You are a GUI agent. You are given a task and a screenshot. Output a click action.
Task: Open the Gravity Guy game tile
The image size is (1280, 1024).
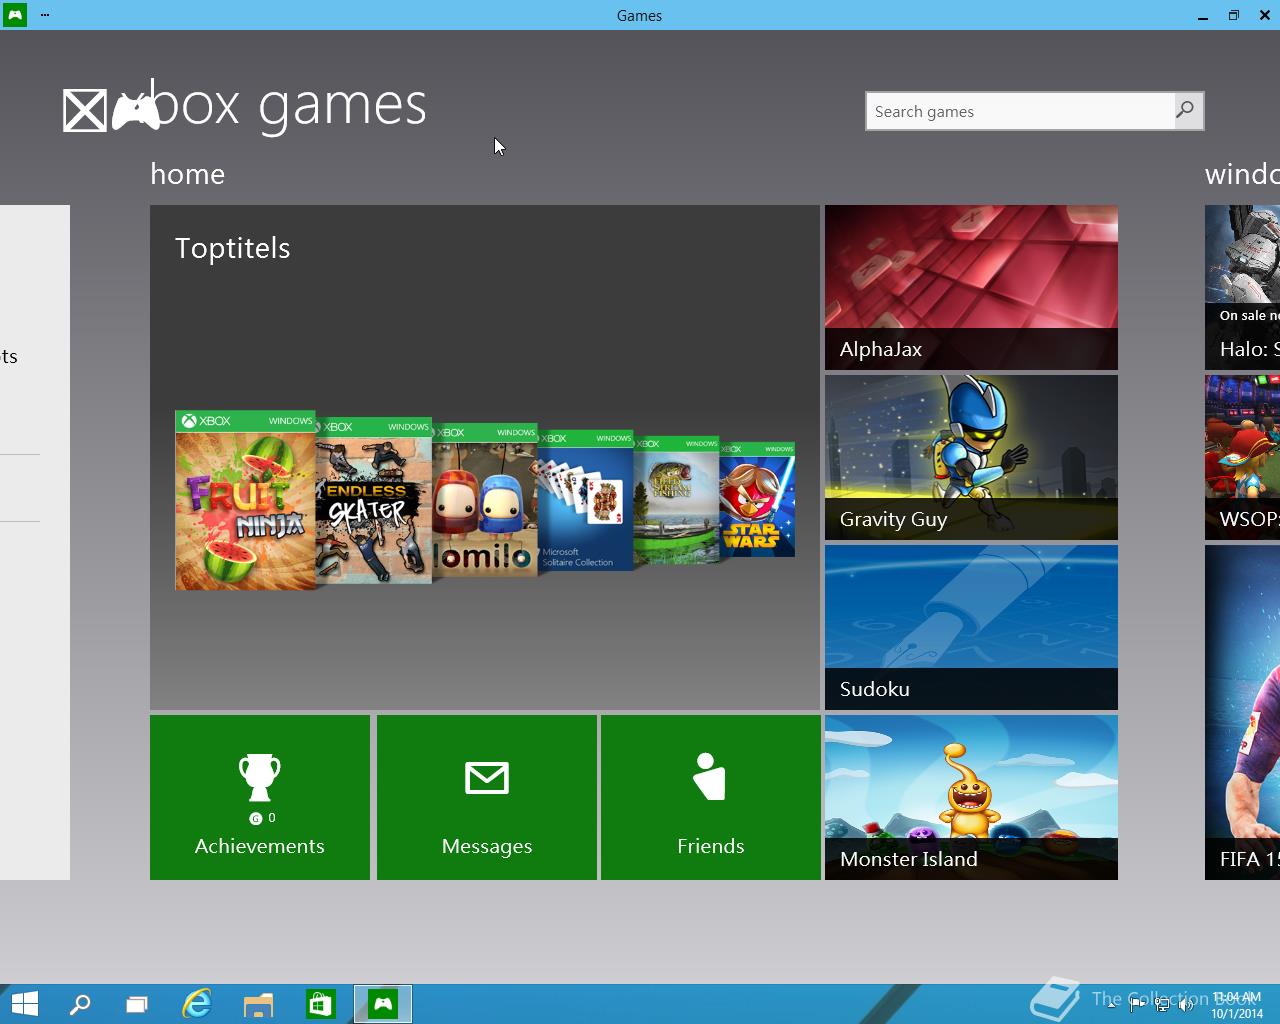tap(971, 457)
